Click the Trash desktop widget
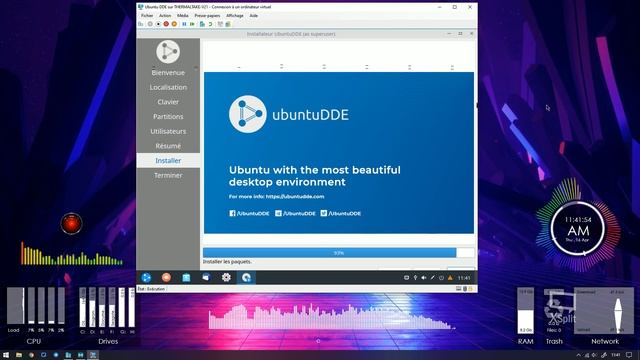 pos(554,316)
